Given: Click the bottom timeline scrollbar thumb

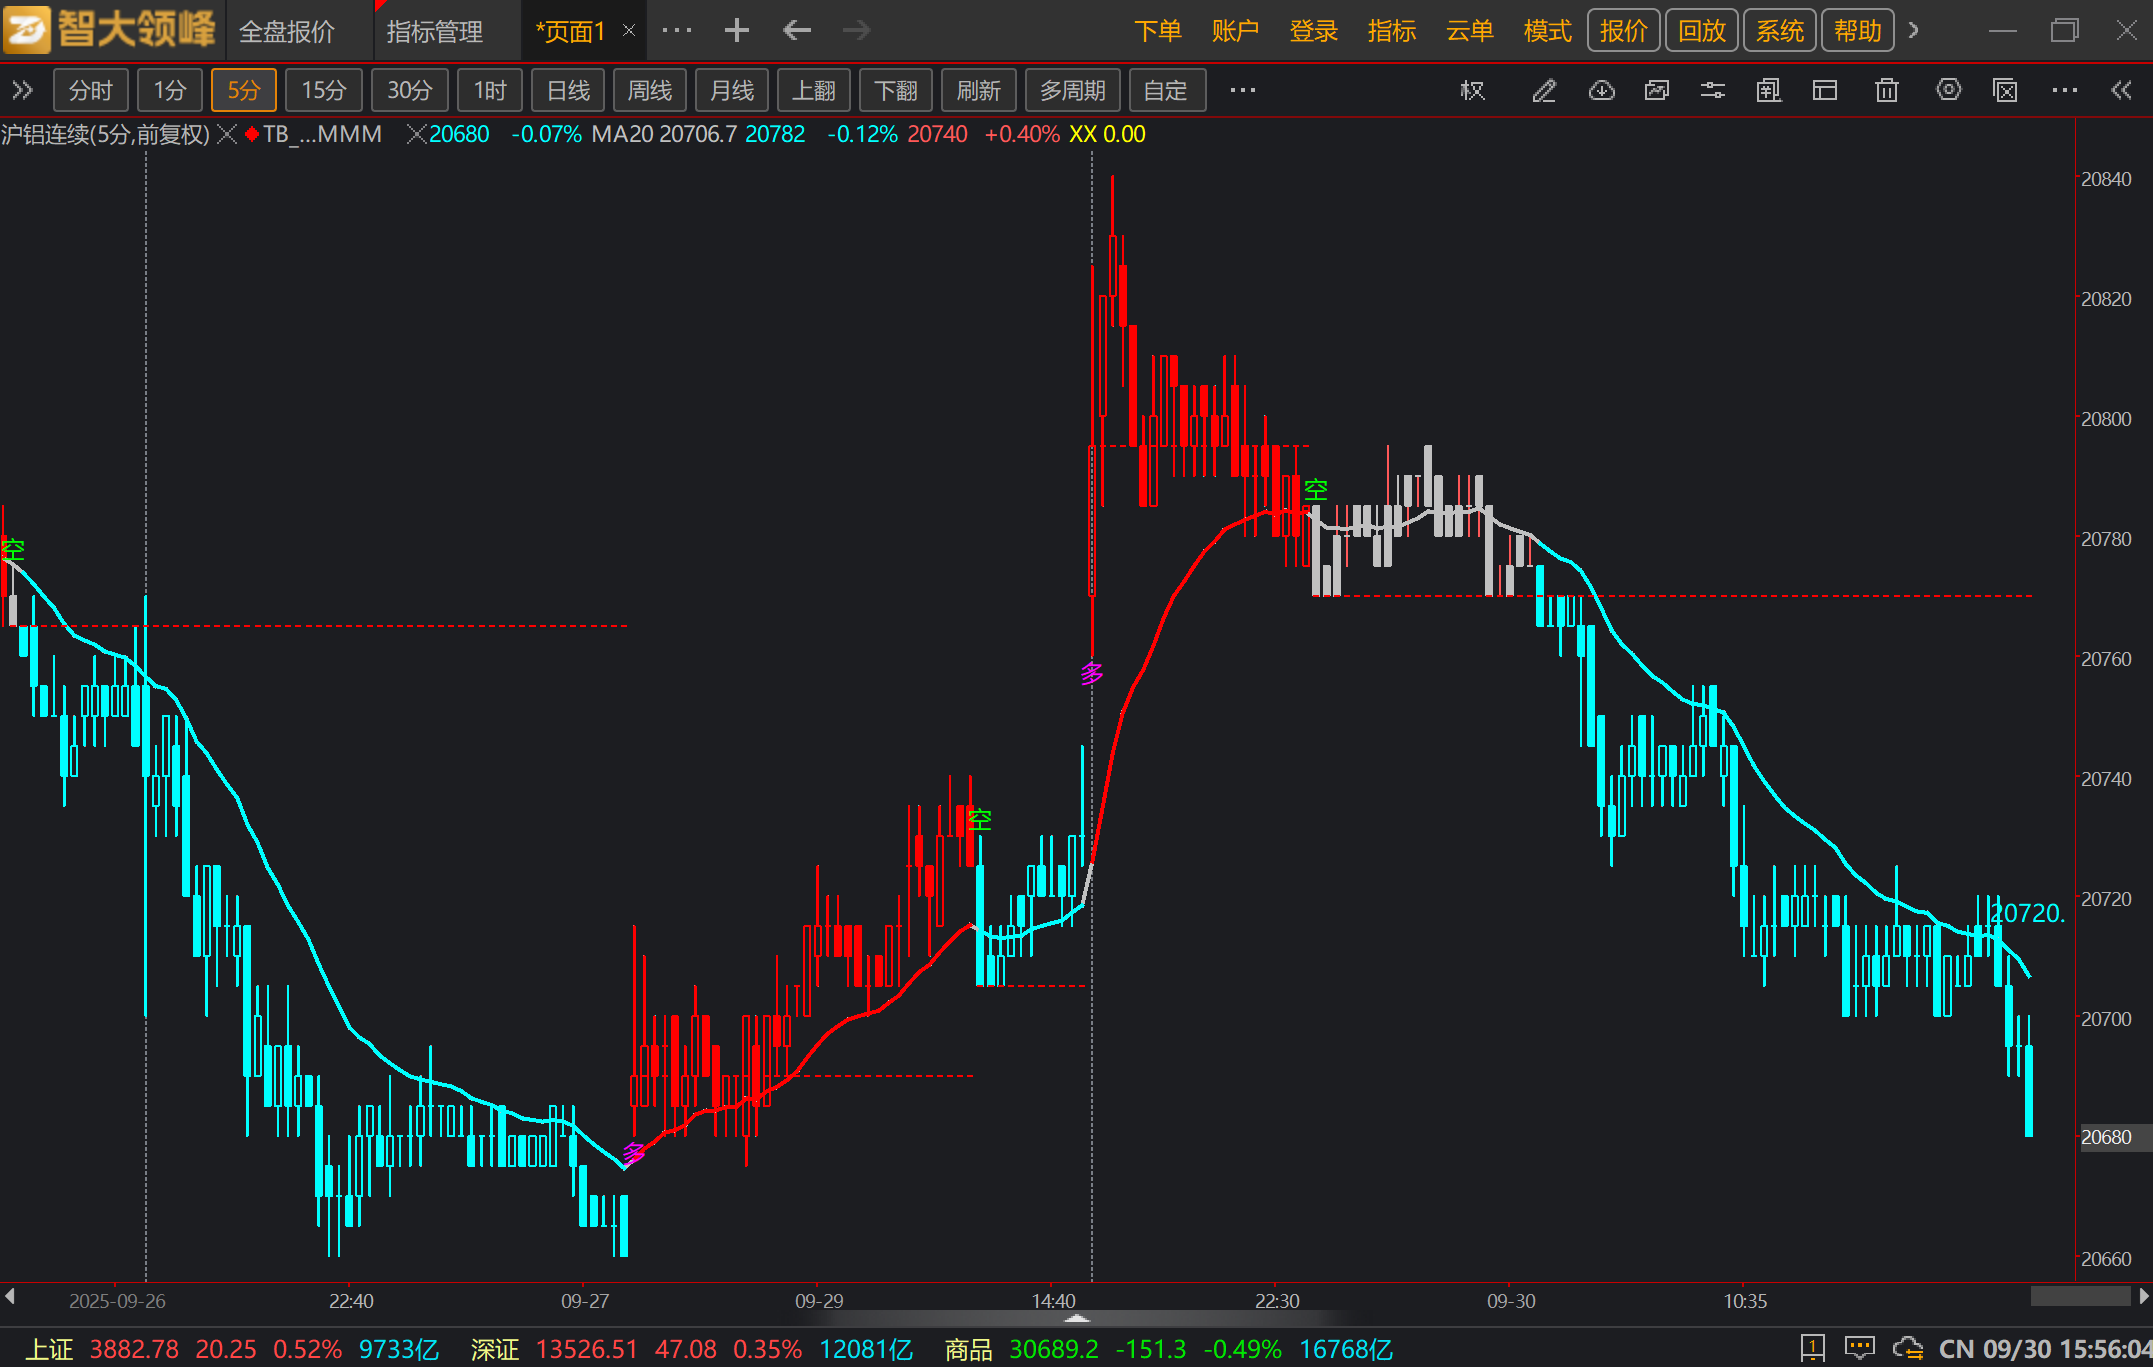Looking at the screenshot, I should click(2080, 1297).
